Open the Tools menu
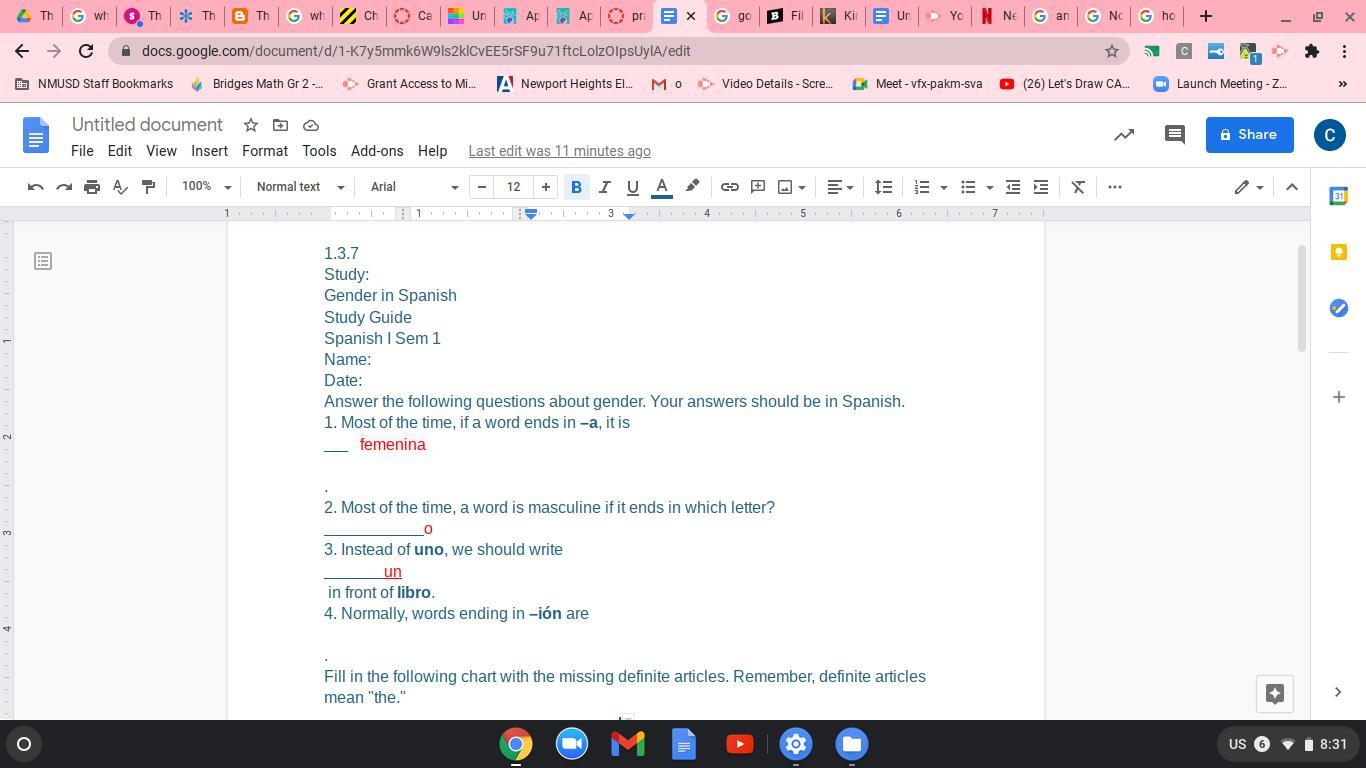Image resolution: width=1366 pixels, height=768 pixels. (319, 151)
